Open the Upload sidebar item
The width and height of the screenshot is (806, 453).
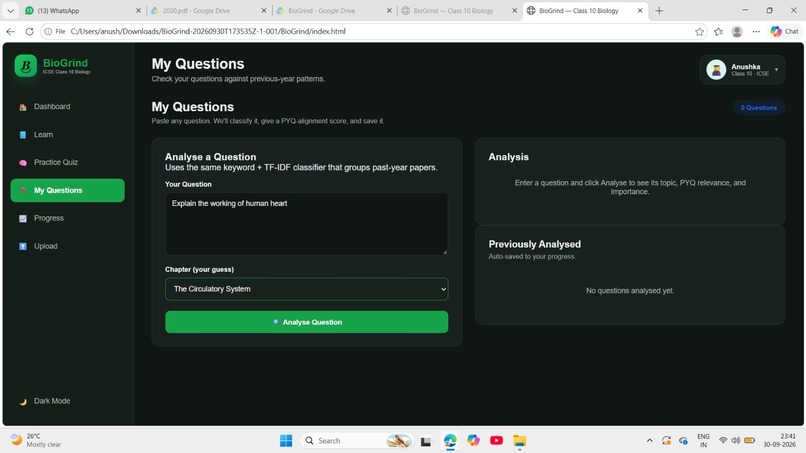click(x=67, y=246)
